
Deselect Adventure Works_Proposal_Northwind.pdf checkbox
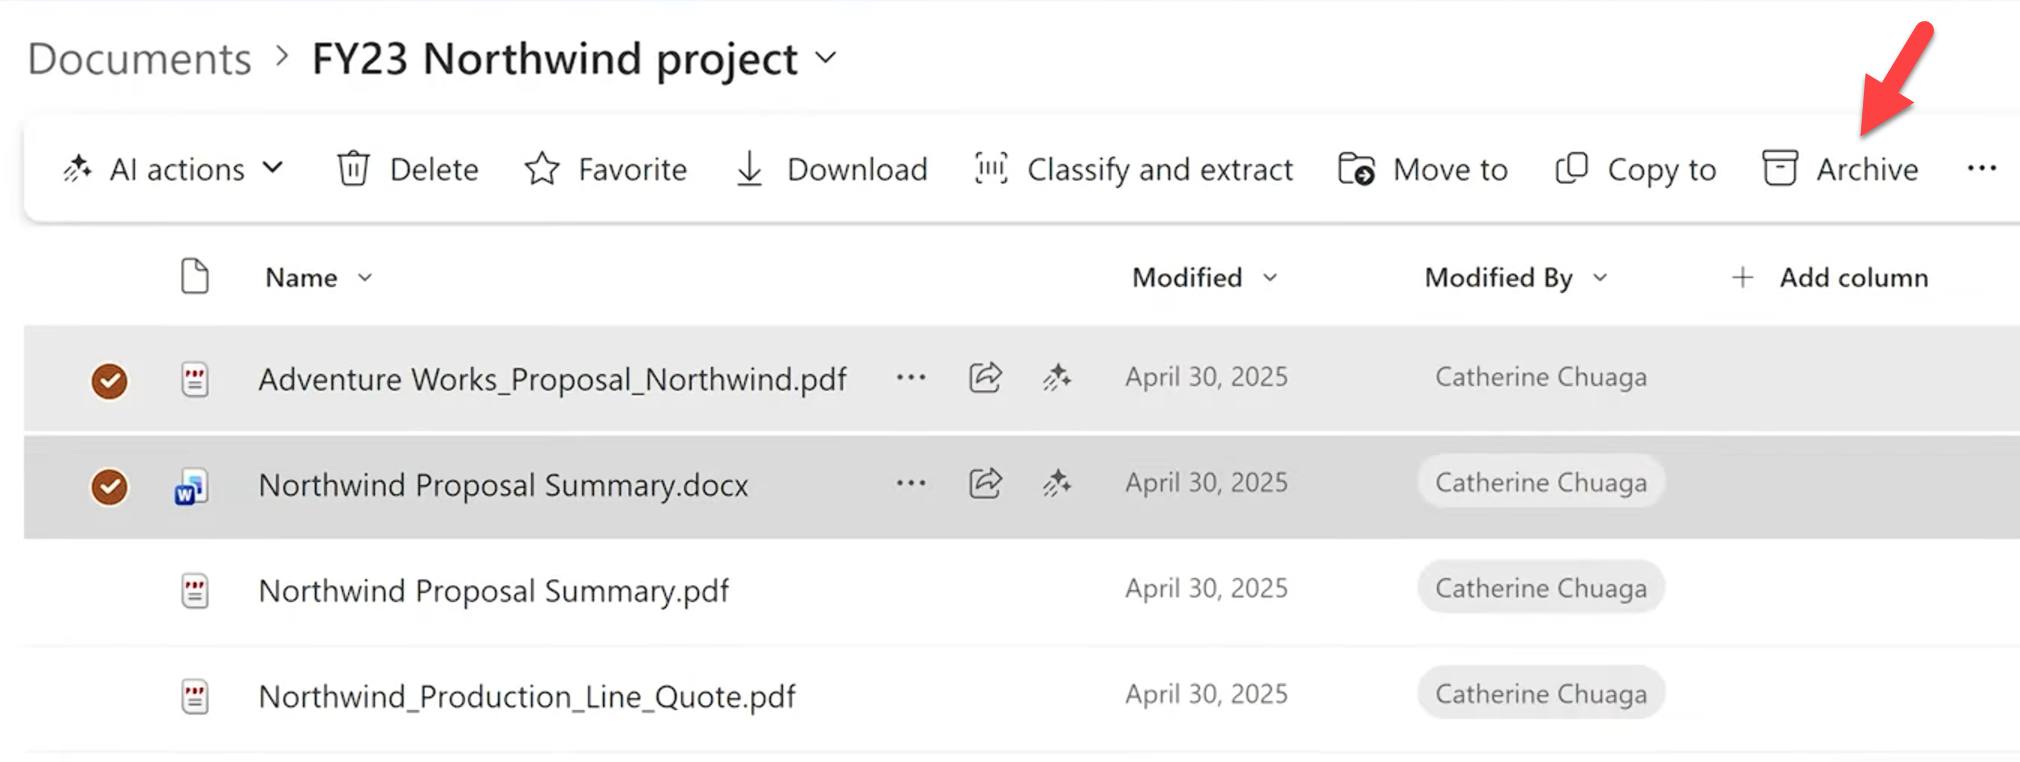(x=109, y=380)
